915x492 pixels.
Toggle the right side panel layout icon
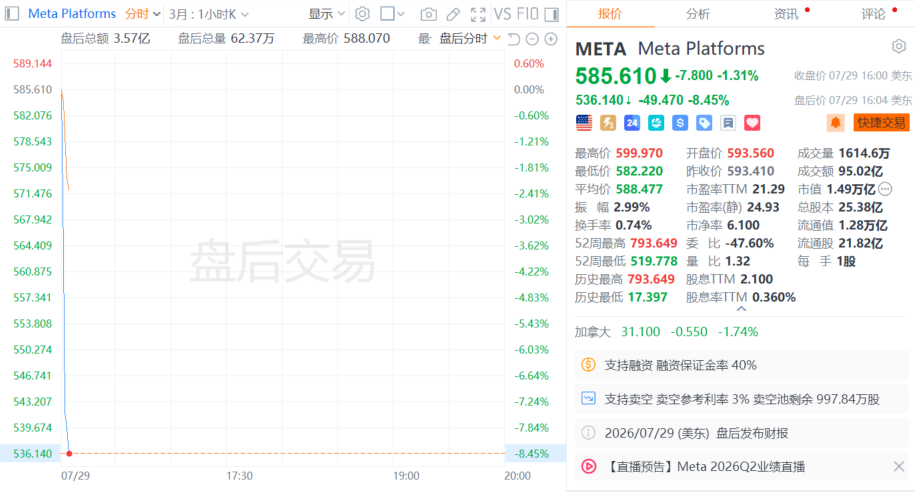point(551,14)
